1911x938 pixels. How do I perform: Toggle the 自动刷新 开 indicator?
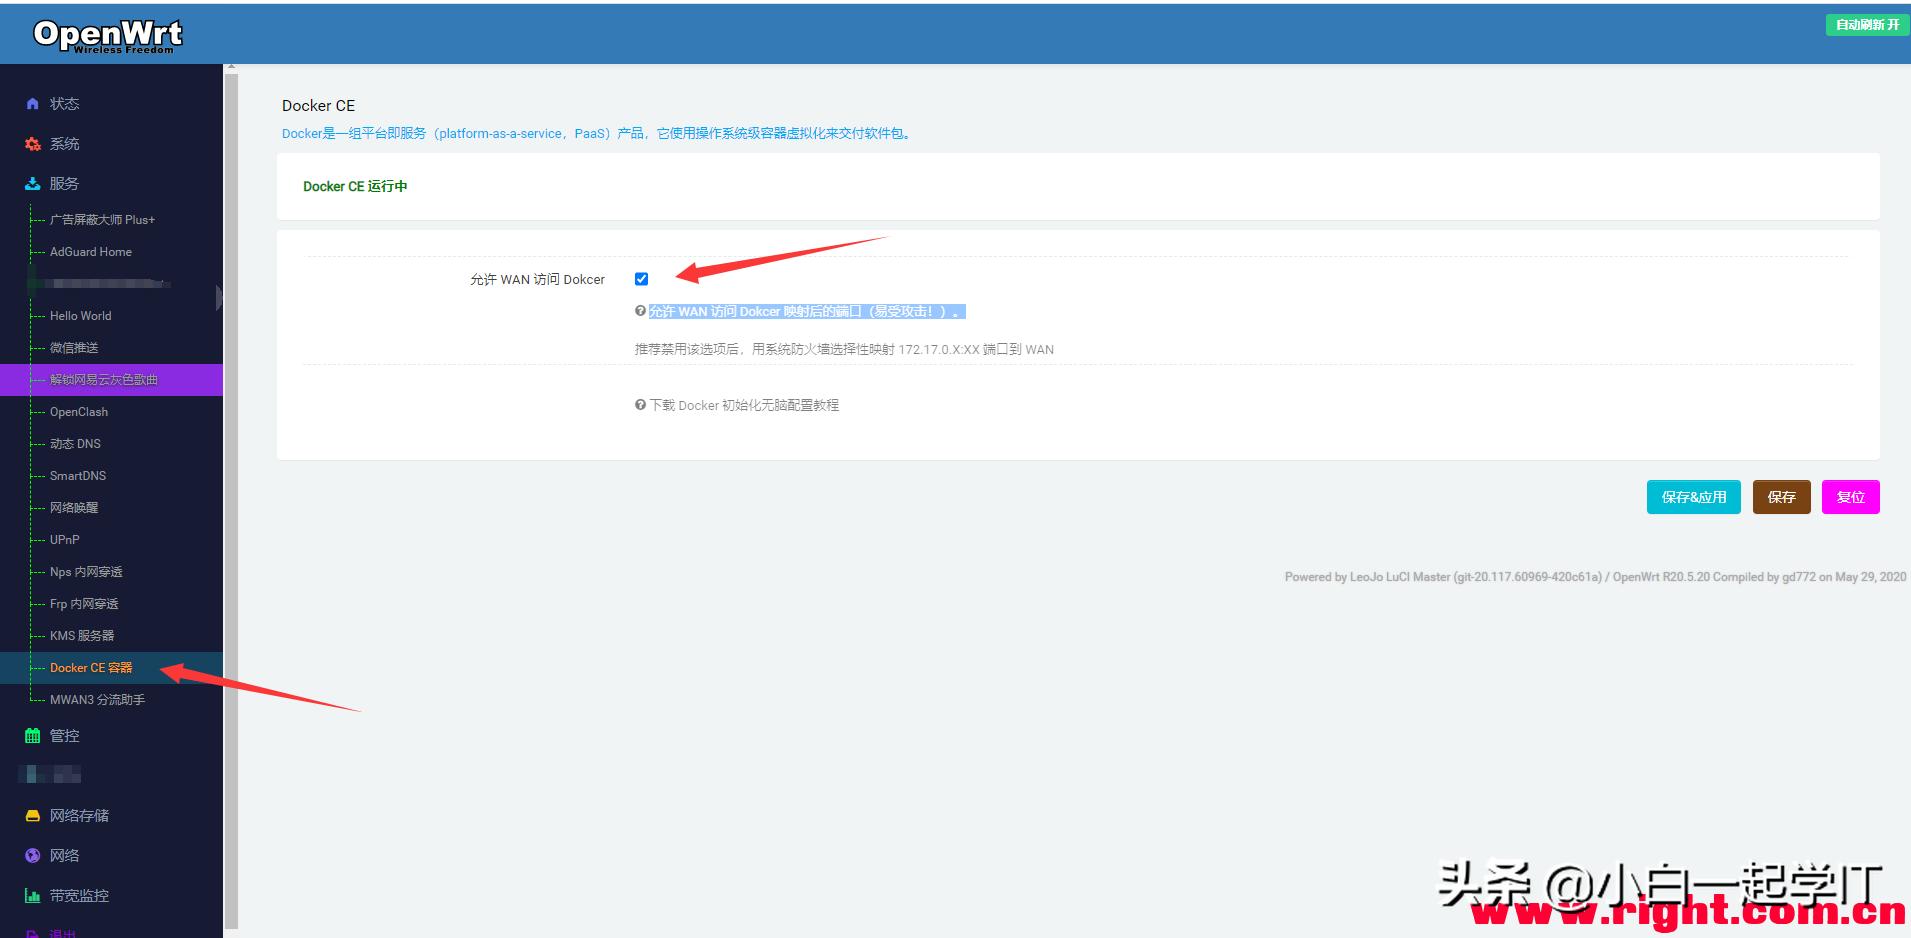[x=1867, y=25]
